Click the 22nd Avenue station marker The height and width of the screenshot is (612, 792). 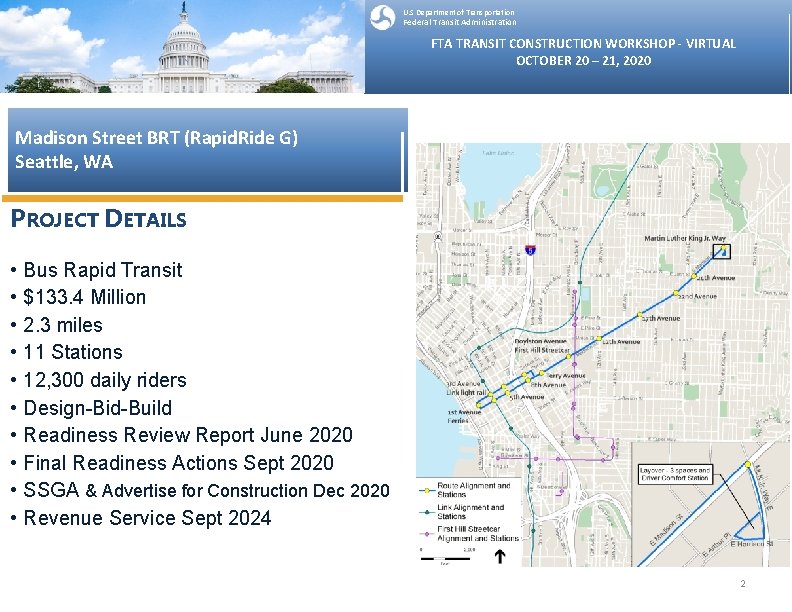675,293
